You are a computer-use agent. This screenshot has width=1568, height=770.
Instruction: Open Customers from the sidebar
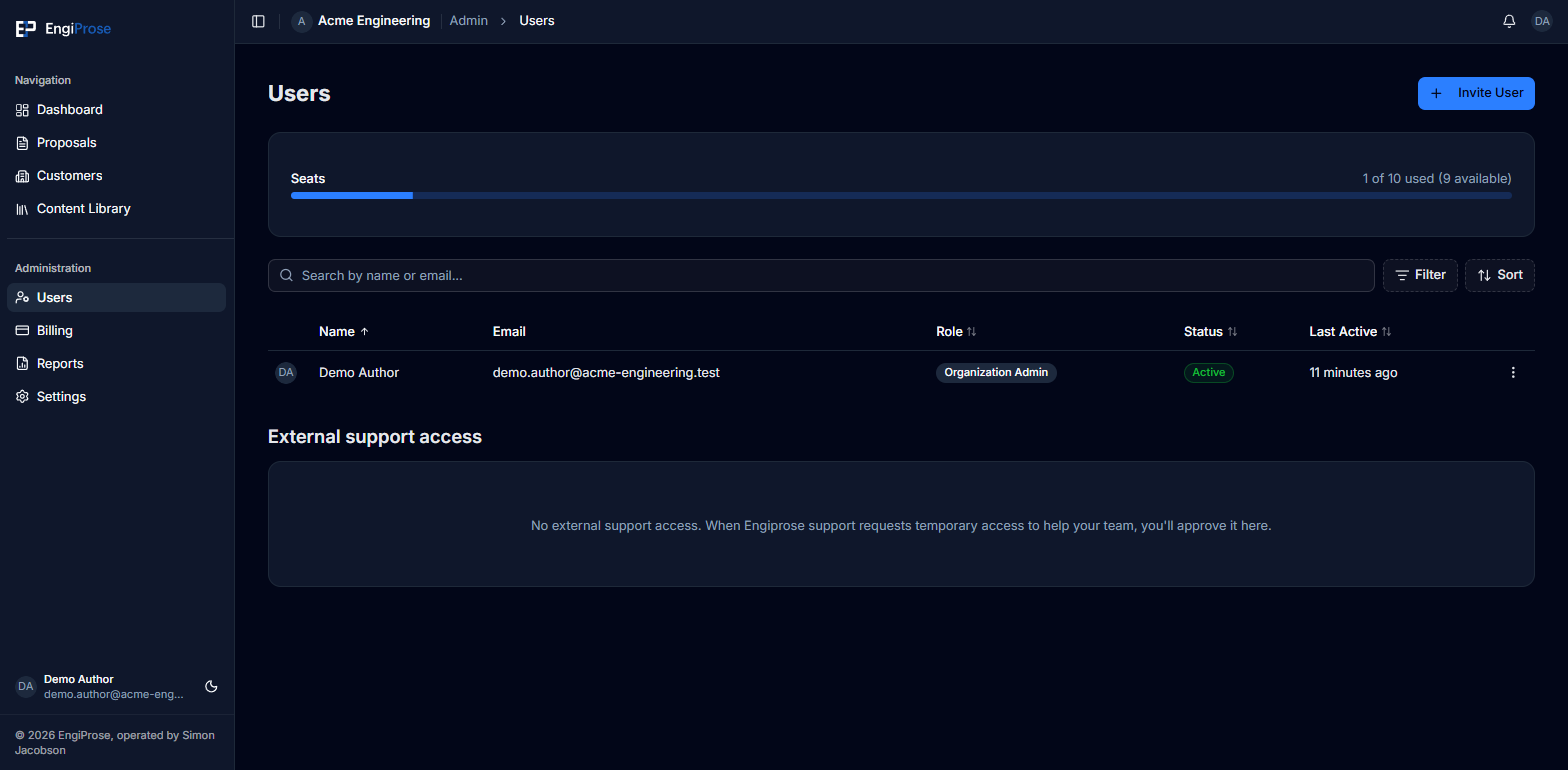[x=116, y=176]
